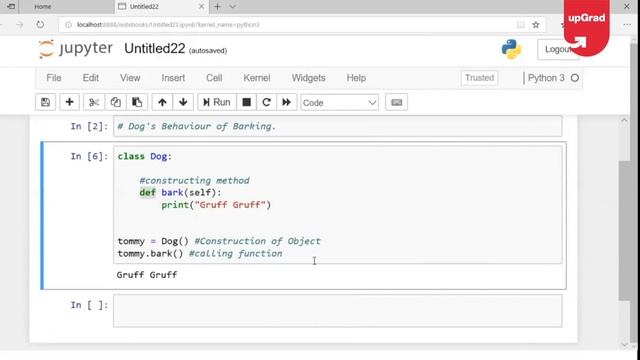The height and width of the screenshot is (360, 640).
Task: Refresh the page in browser
Action: [x=40, y=24]
